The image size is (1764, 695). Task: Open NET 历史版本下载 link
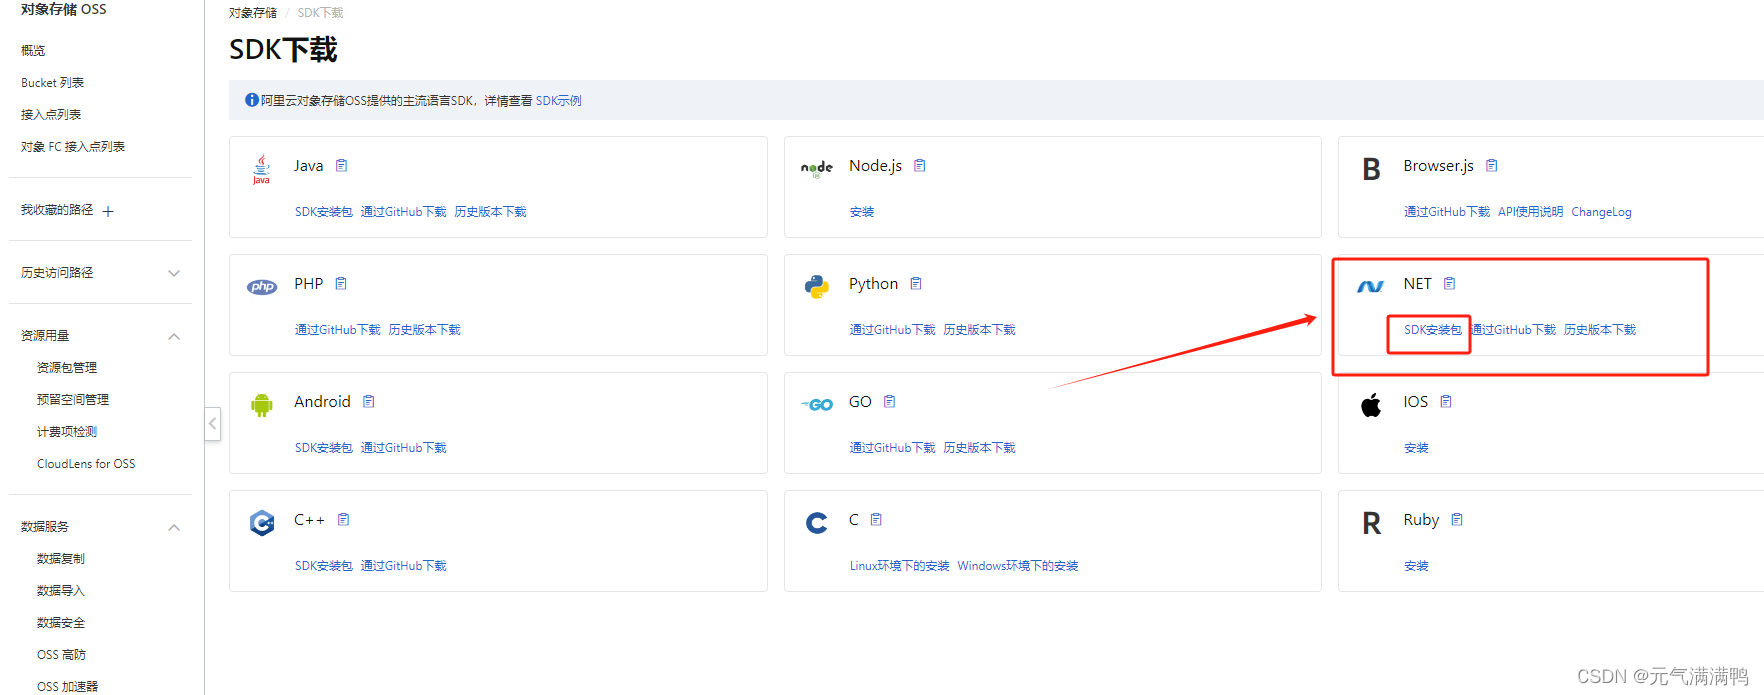coord(1600,330)
